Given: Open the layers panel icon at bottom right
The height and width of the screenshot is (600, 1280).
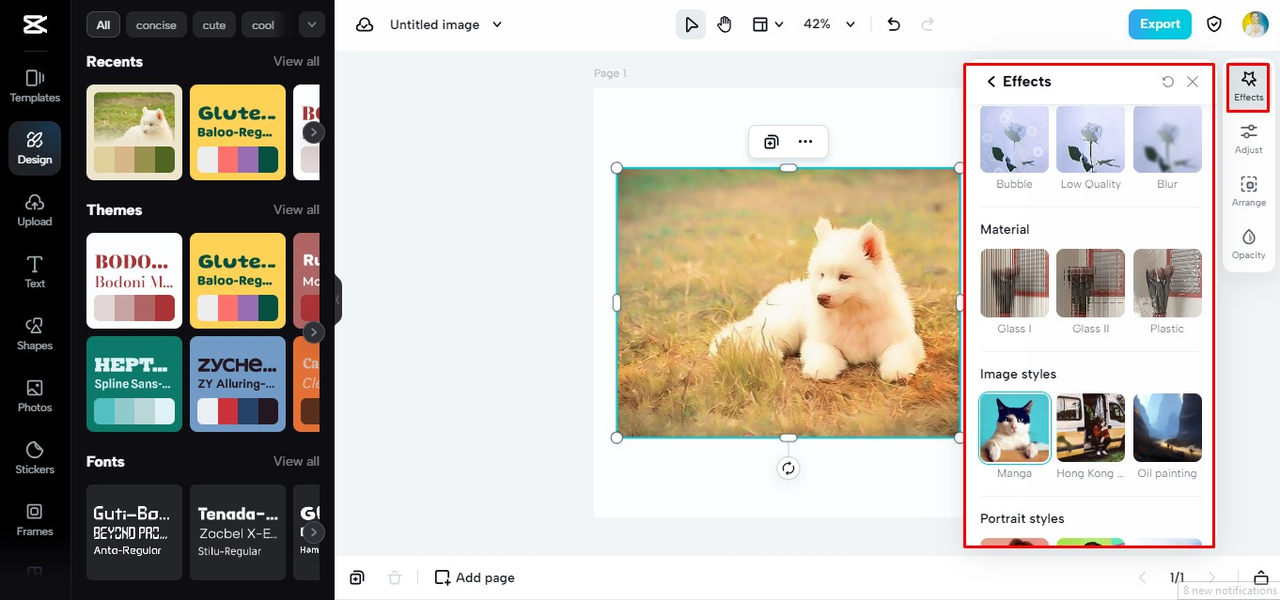Looking at the screenshot, I should coord(1261,577).
